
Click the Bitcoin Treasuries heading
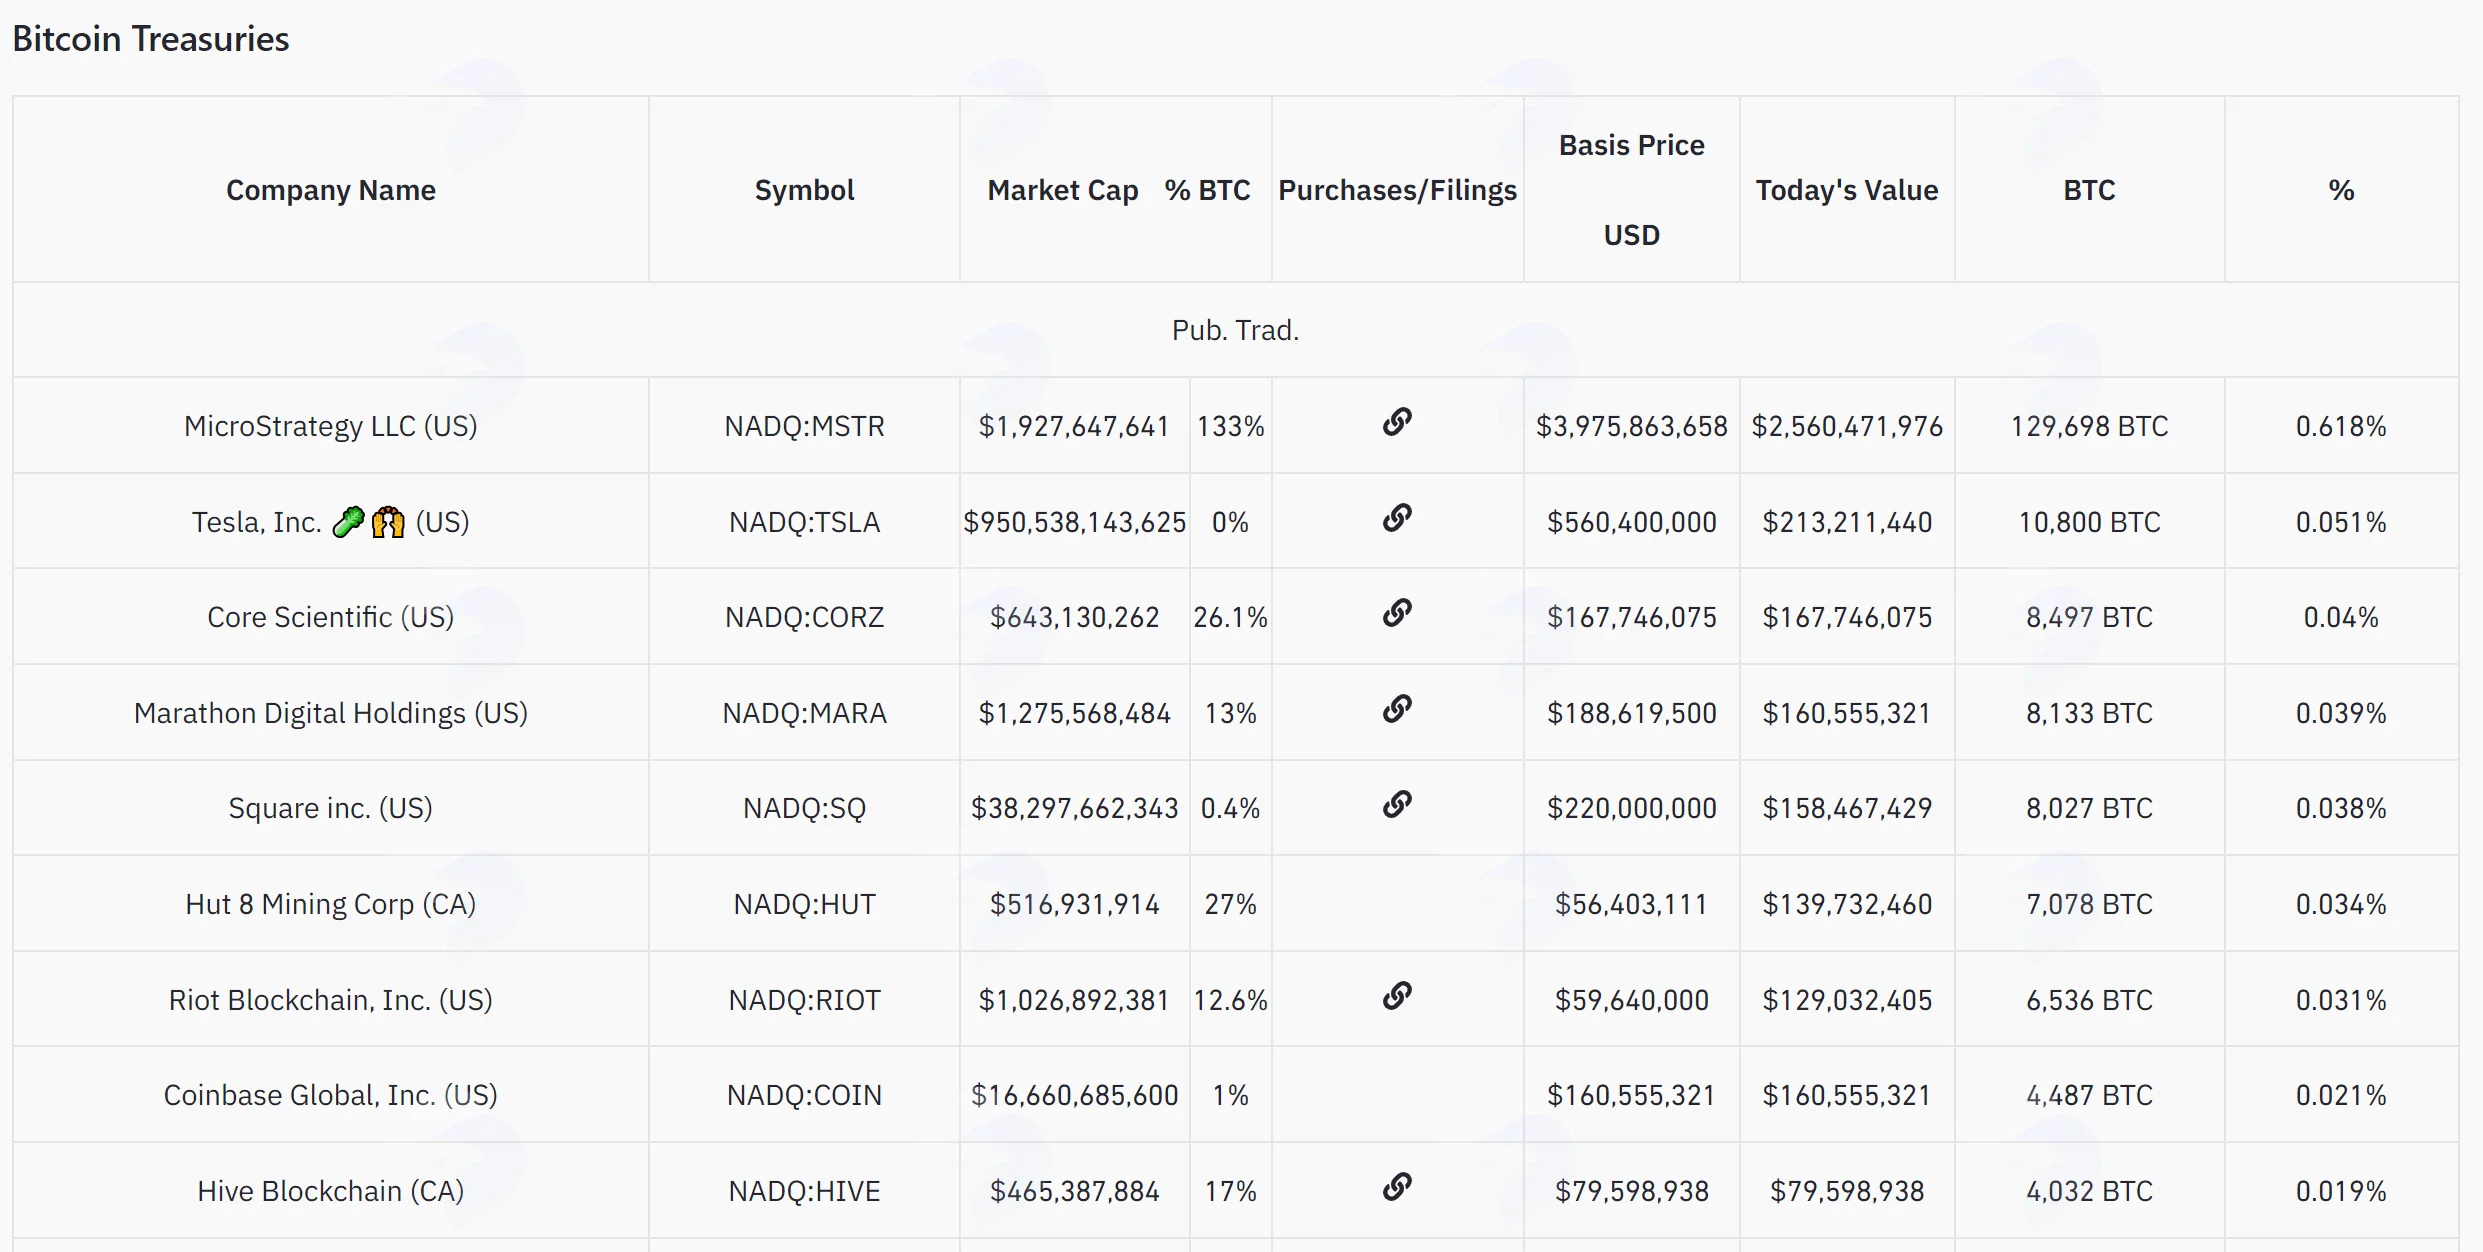pos(151,39)
